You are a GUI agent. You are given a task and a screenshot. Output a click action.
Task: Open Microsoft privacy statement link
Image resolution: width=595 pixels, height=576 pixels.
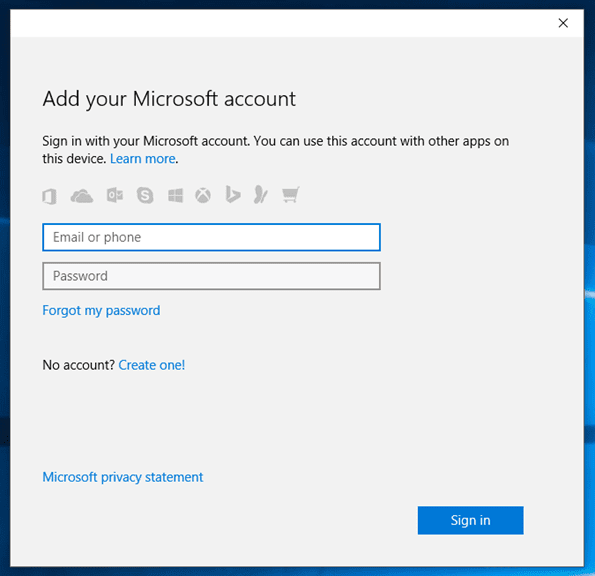123,477
